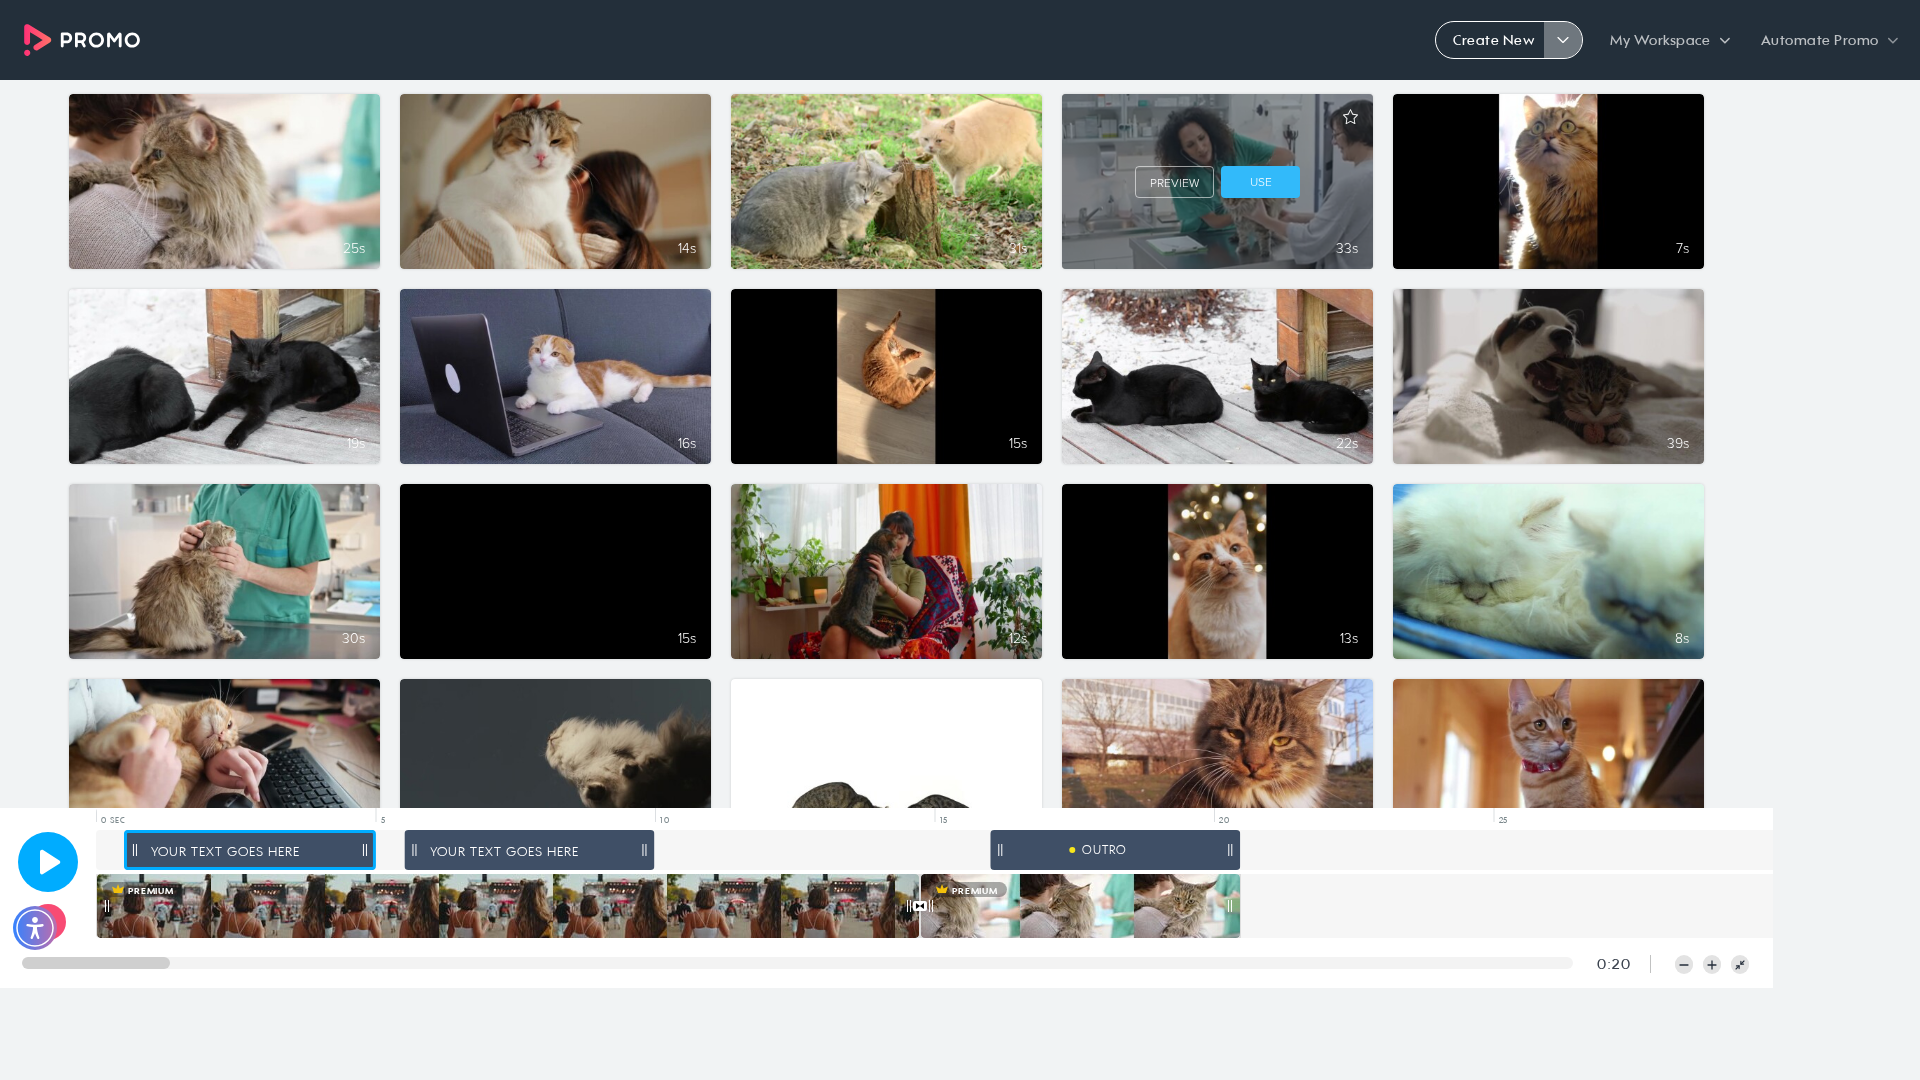
Task: Expand the My Workspace menu
Action: pyautogui.click(x=1669, y=40)
